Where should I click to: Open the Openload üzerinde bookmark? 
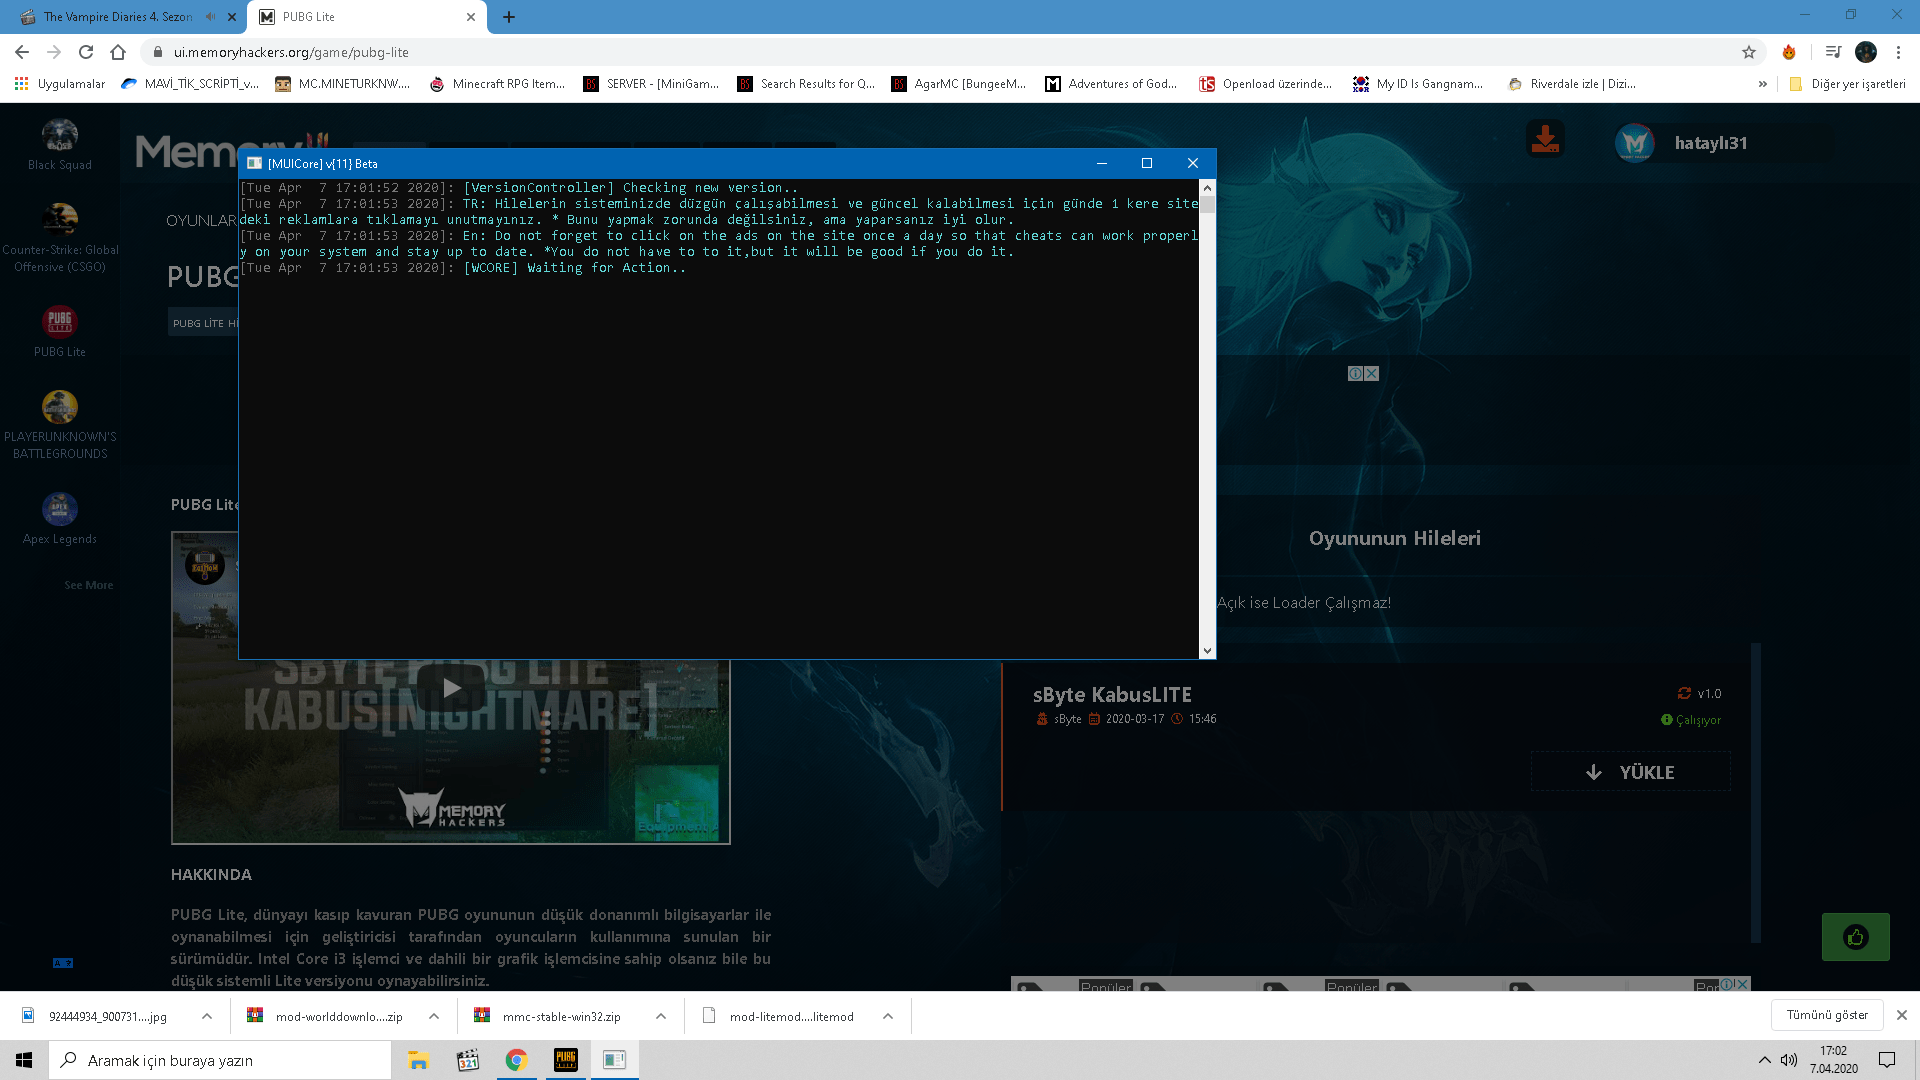click(1266, 84)
